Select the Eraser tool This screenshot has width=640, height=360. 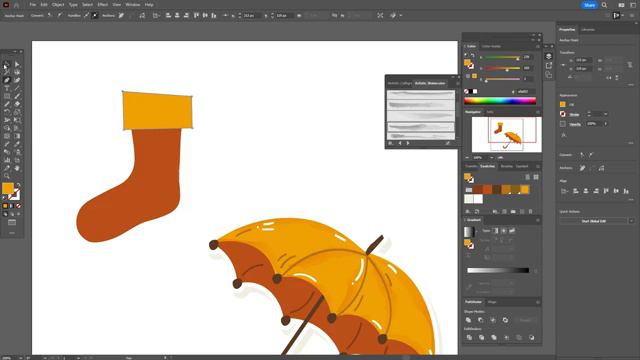click(x=17, y=104)
